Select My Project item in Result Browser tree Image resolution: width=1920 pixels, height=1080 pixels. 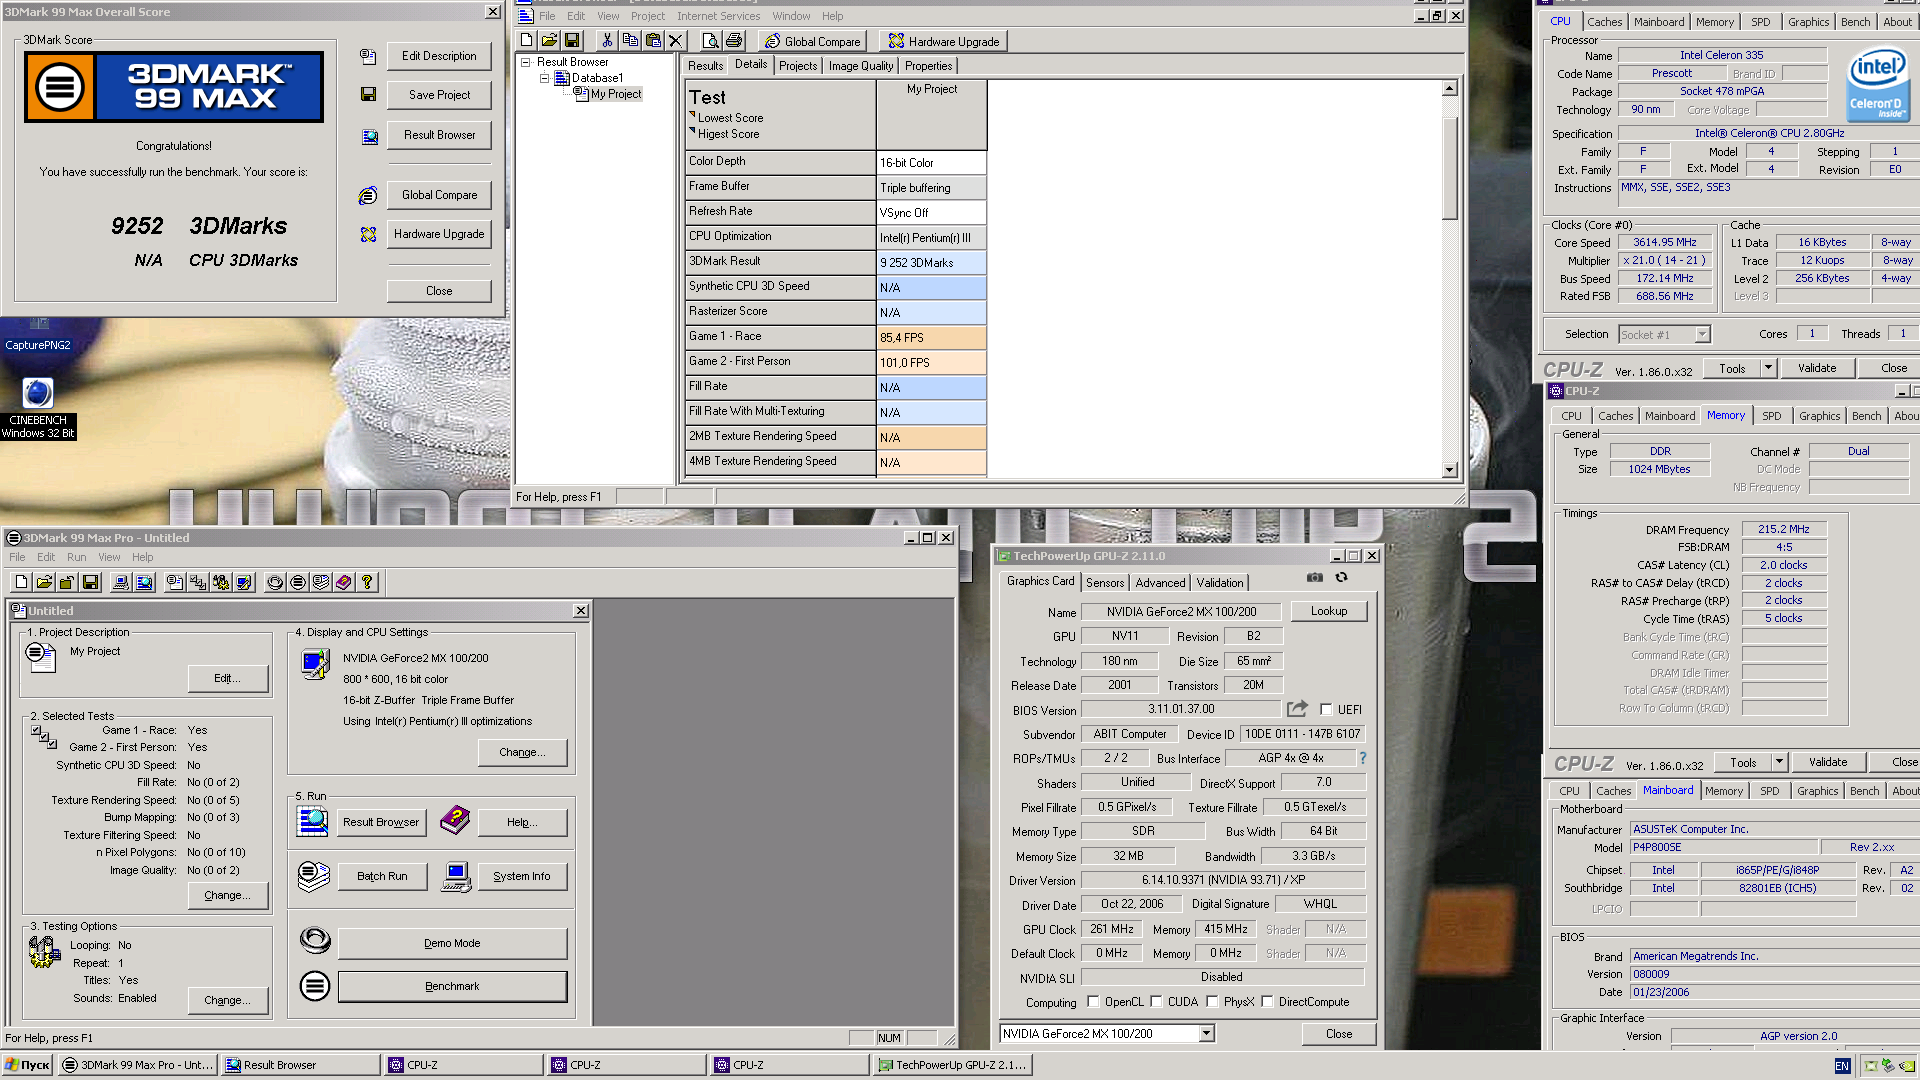click(x=615, y=94)
